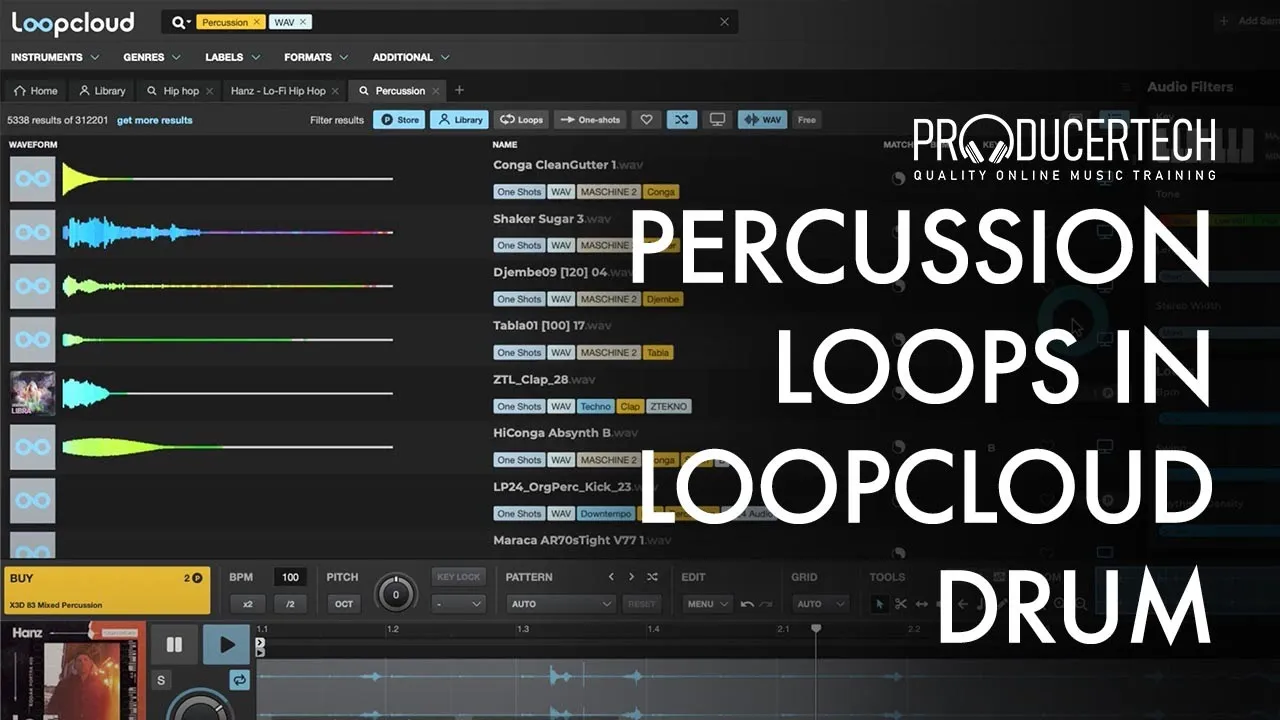This screenshot has height=720, width=1280.
Task: Remove the Percussion search tag
Action: (x=256, y=22)
